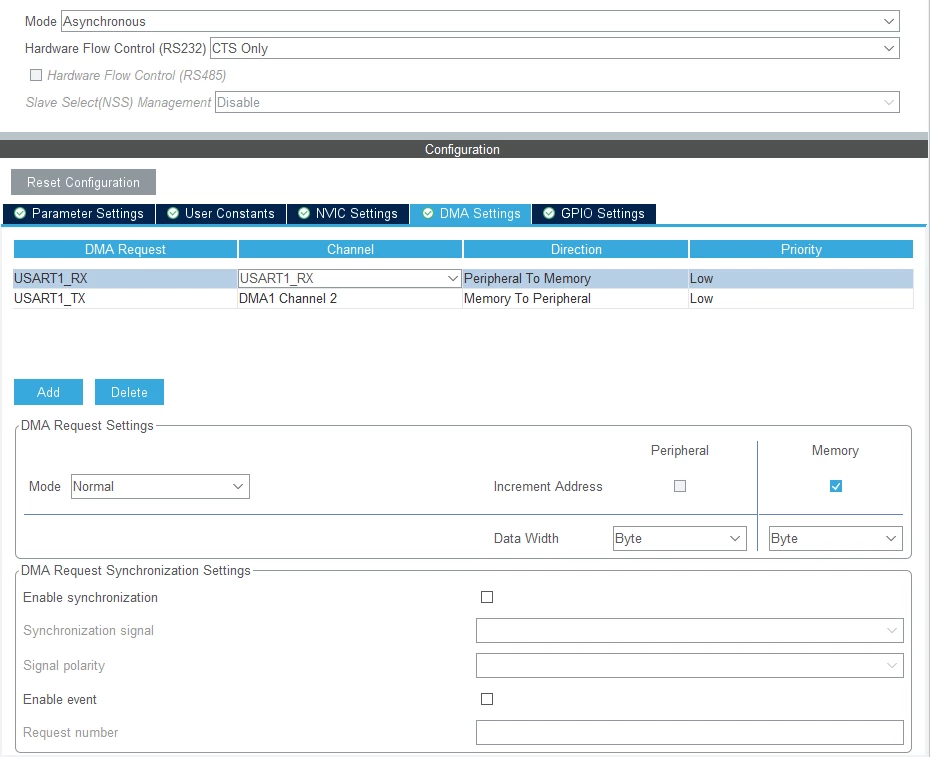This screenshot has height=757, width=930.
Task: Click the Add button
Action: point(49,392)
